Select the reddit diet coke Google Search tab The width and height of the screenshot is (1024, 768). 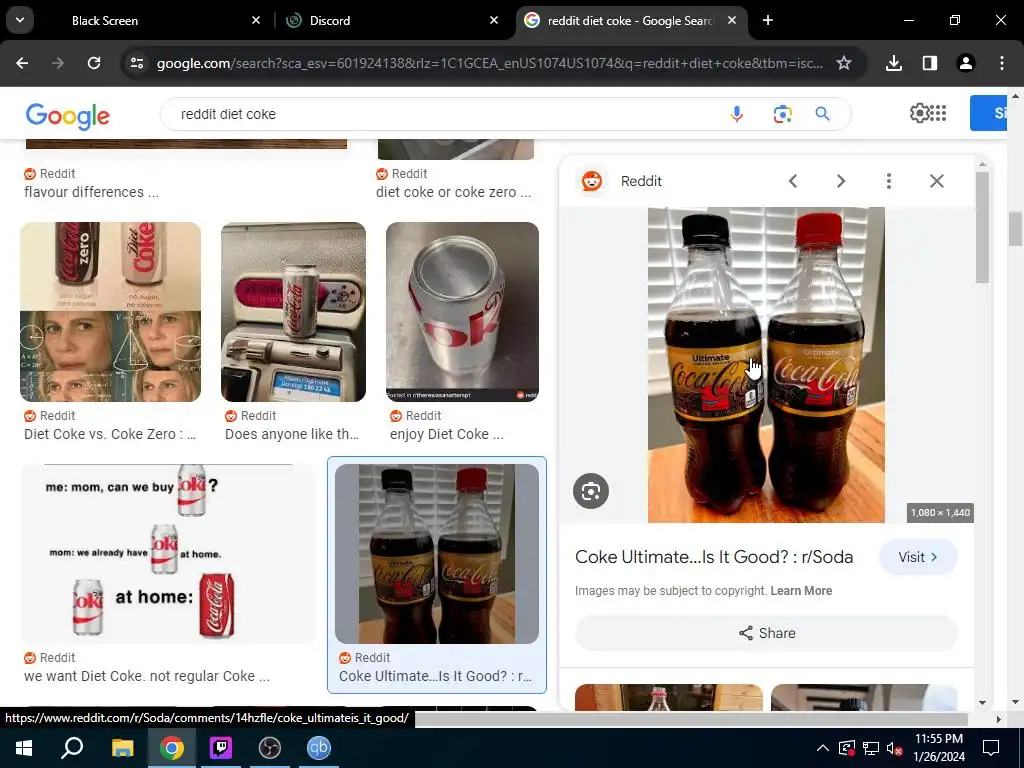pyautogui.click(x=630, y=21)
